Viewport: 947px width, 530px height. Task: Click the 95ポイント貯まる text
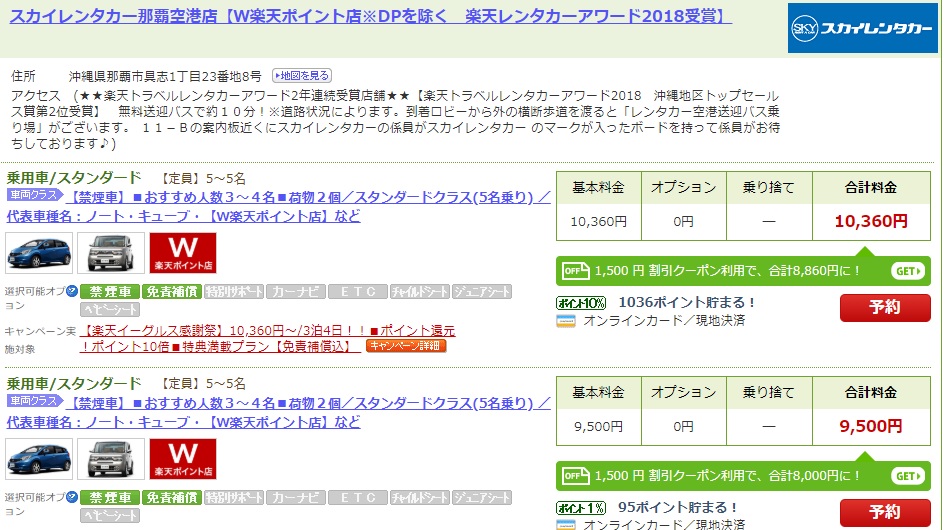(678, 507)
